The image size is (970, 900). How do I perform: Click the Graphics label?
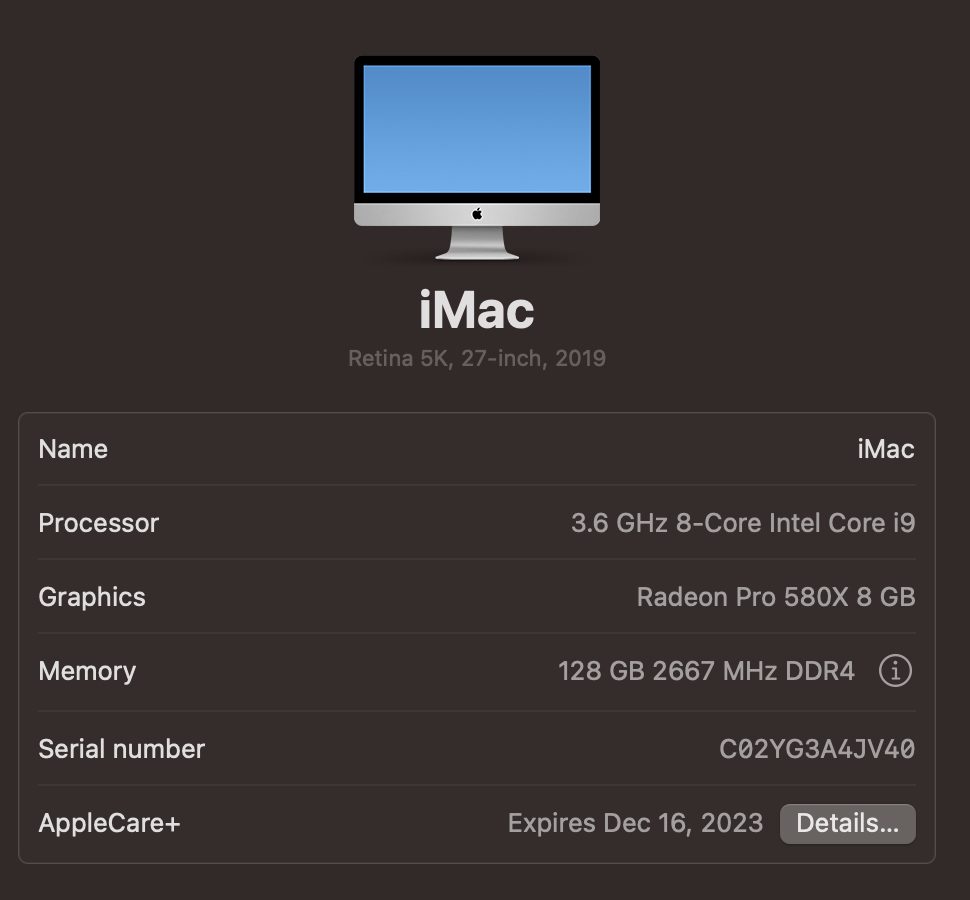[x=92, y=598]
